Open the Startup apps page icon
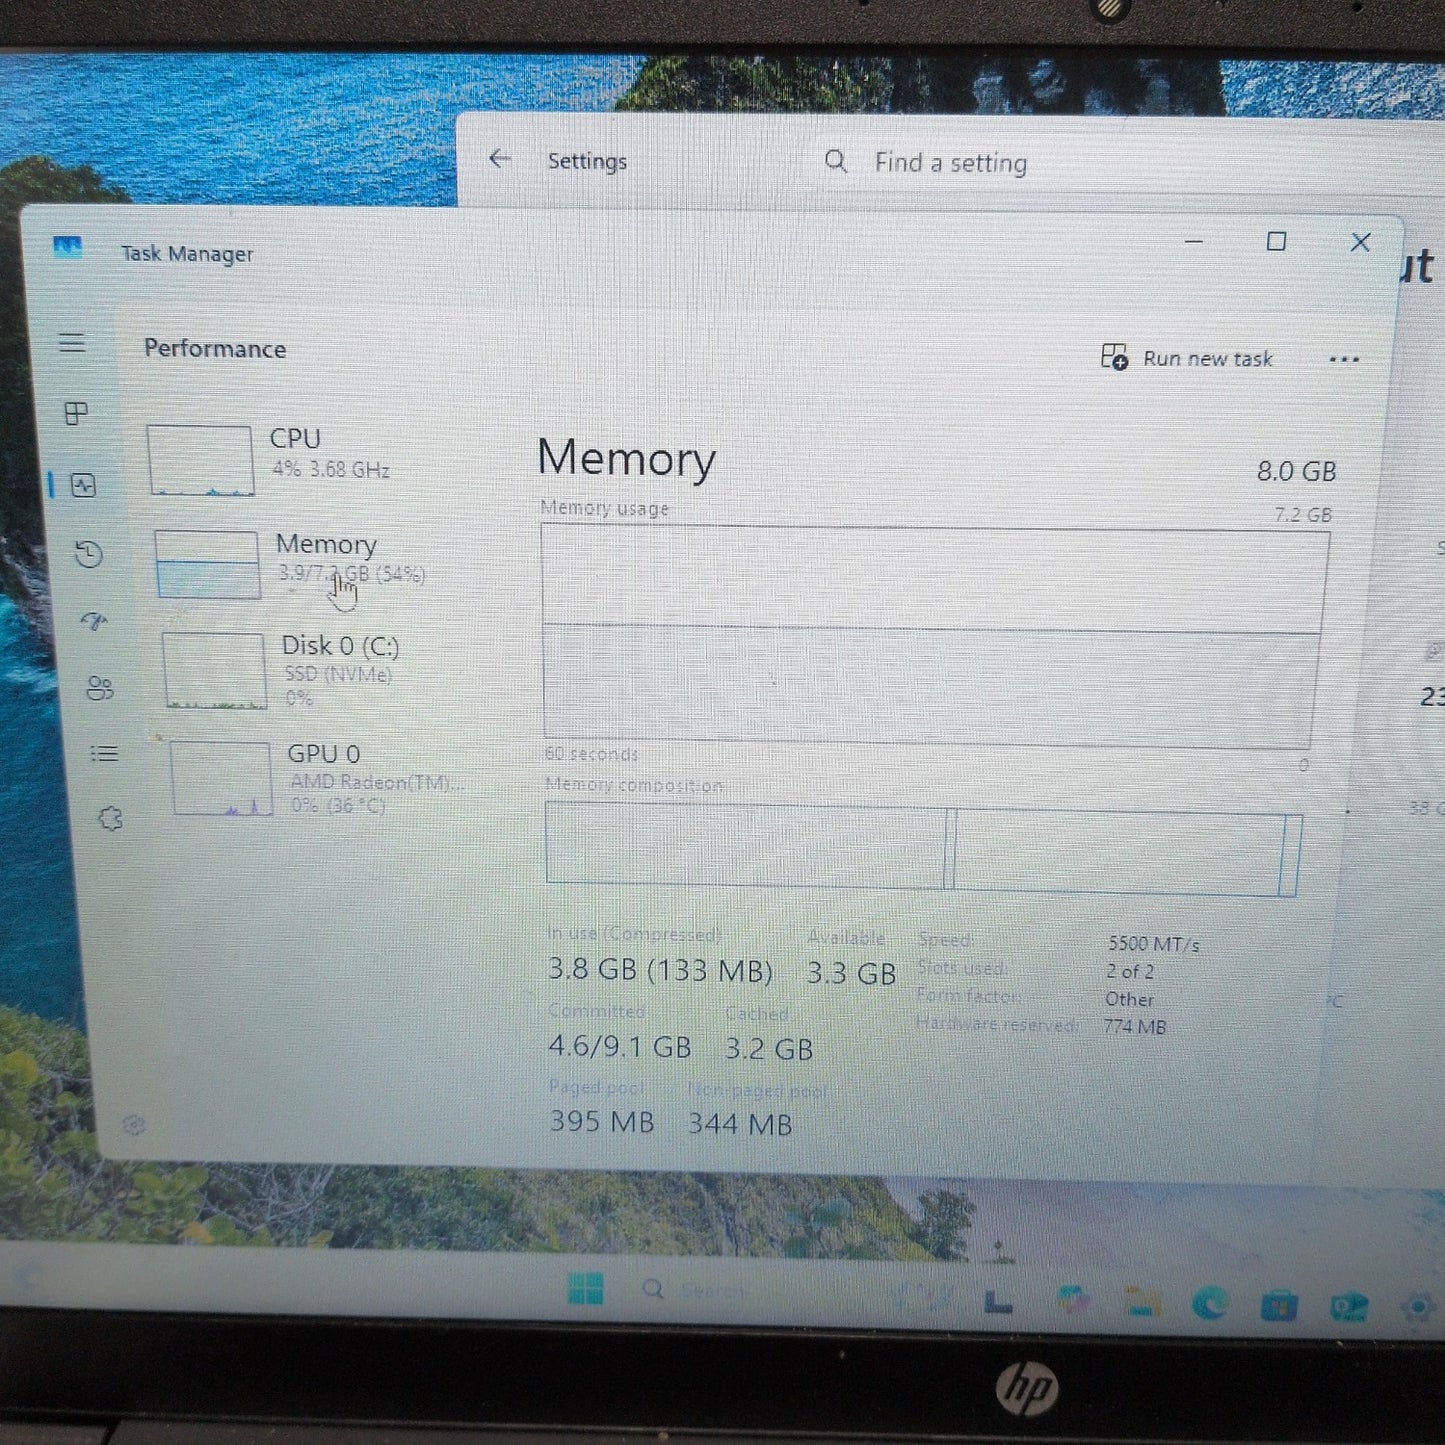1445x1445 pixels. [x=94, y=622]
